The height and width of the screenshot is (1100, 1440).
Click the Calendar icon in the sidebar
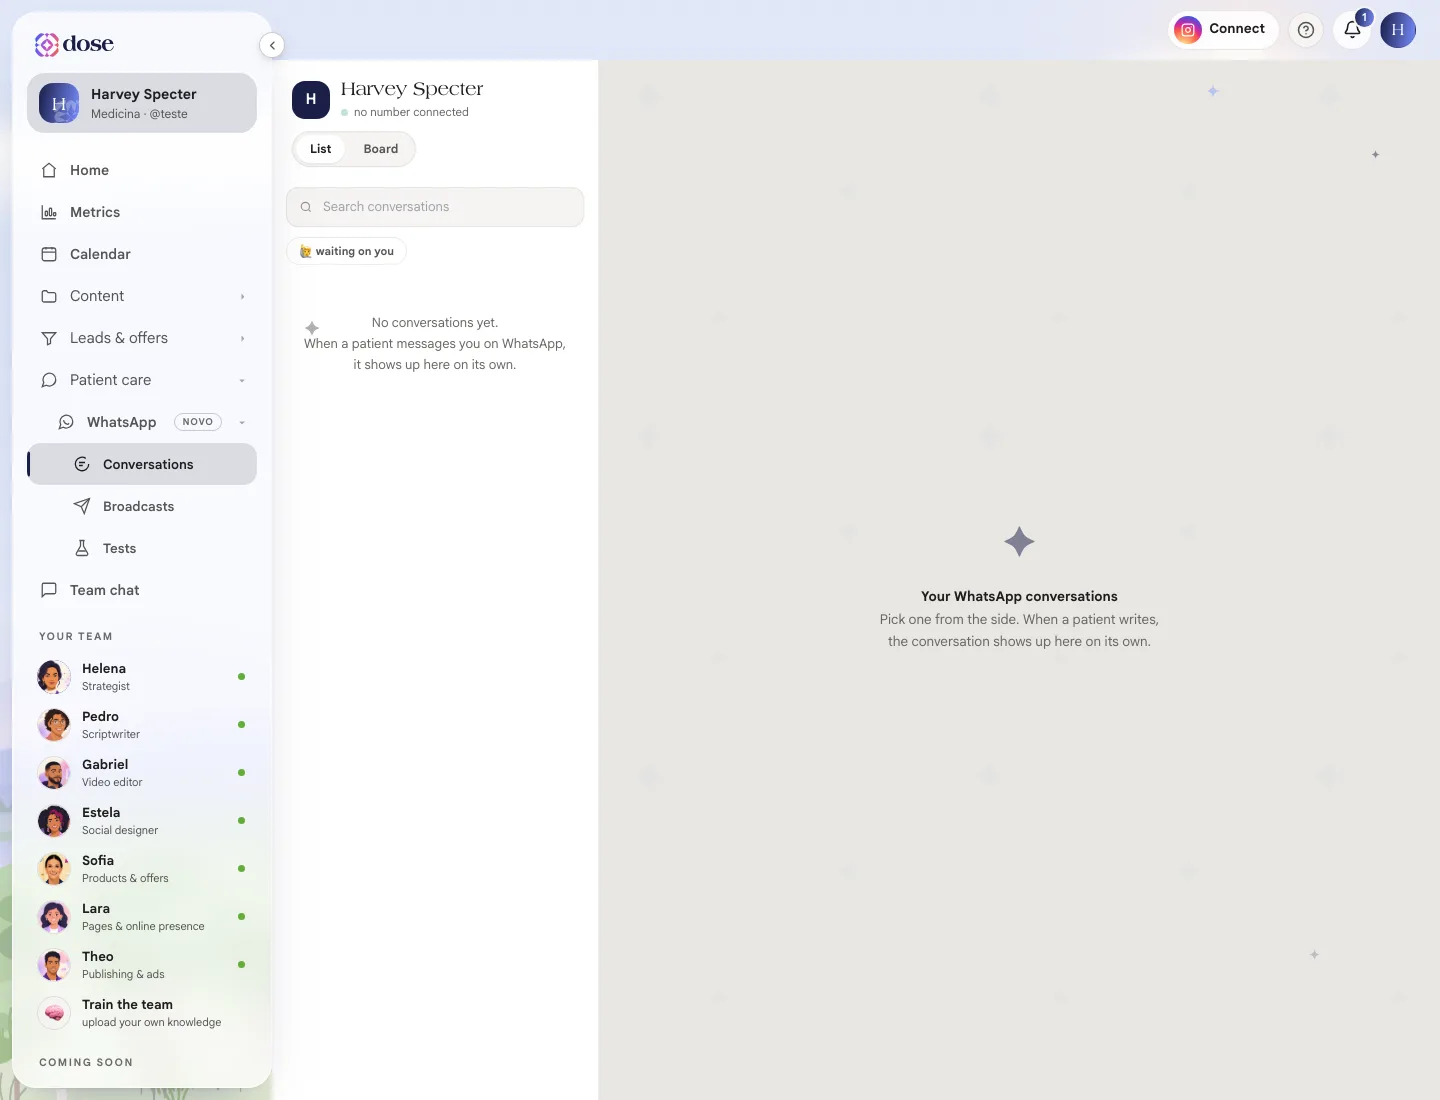coord(49,254)
